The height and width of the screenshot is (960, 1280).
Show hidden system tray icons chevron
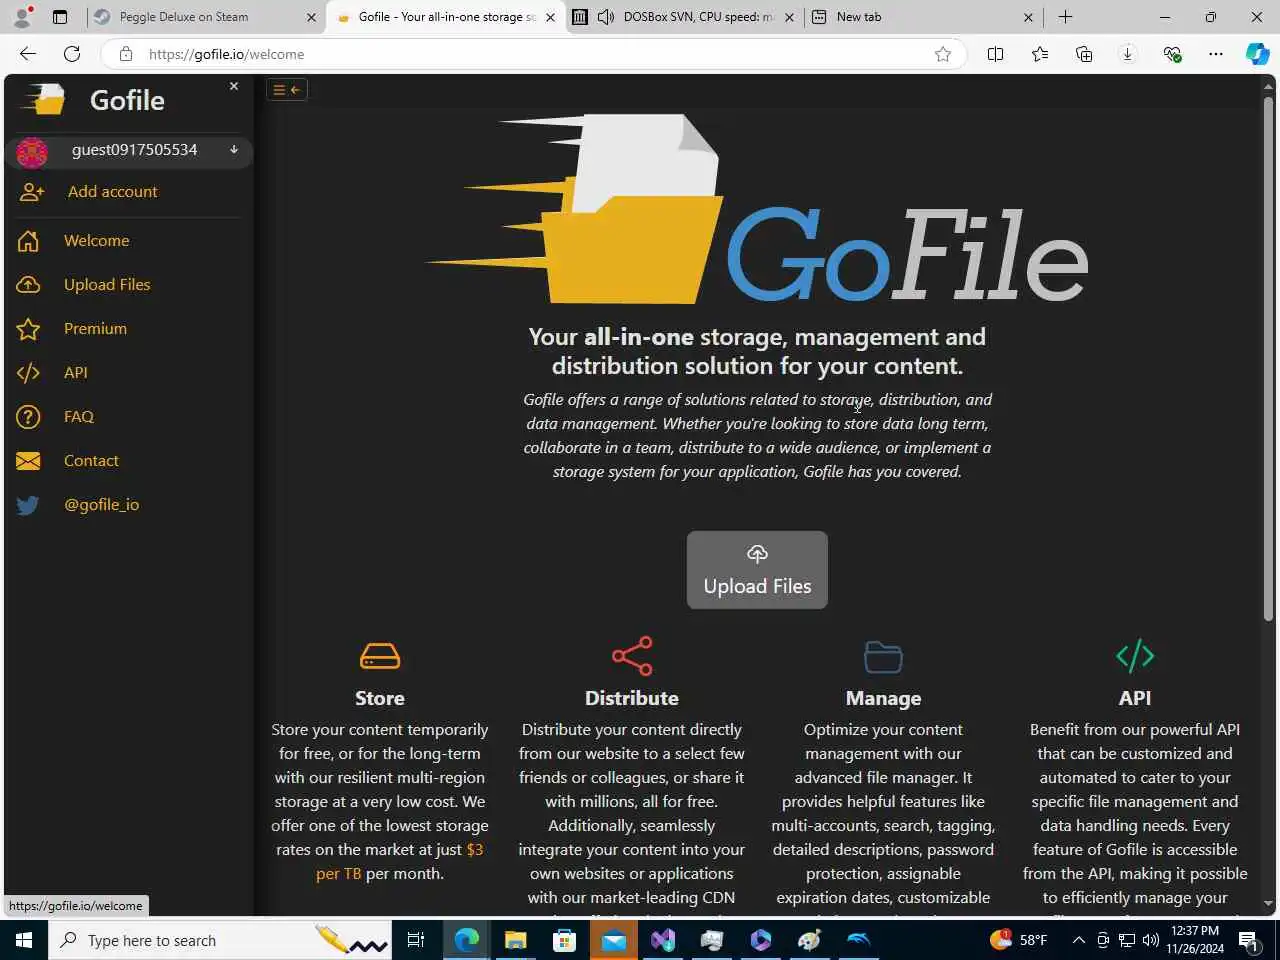pos(1078,940)
